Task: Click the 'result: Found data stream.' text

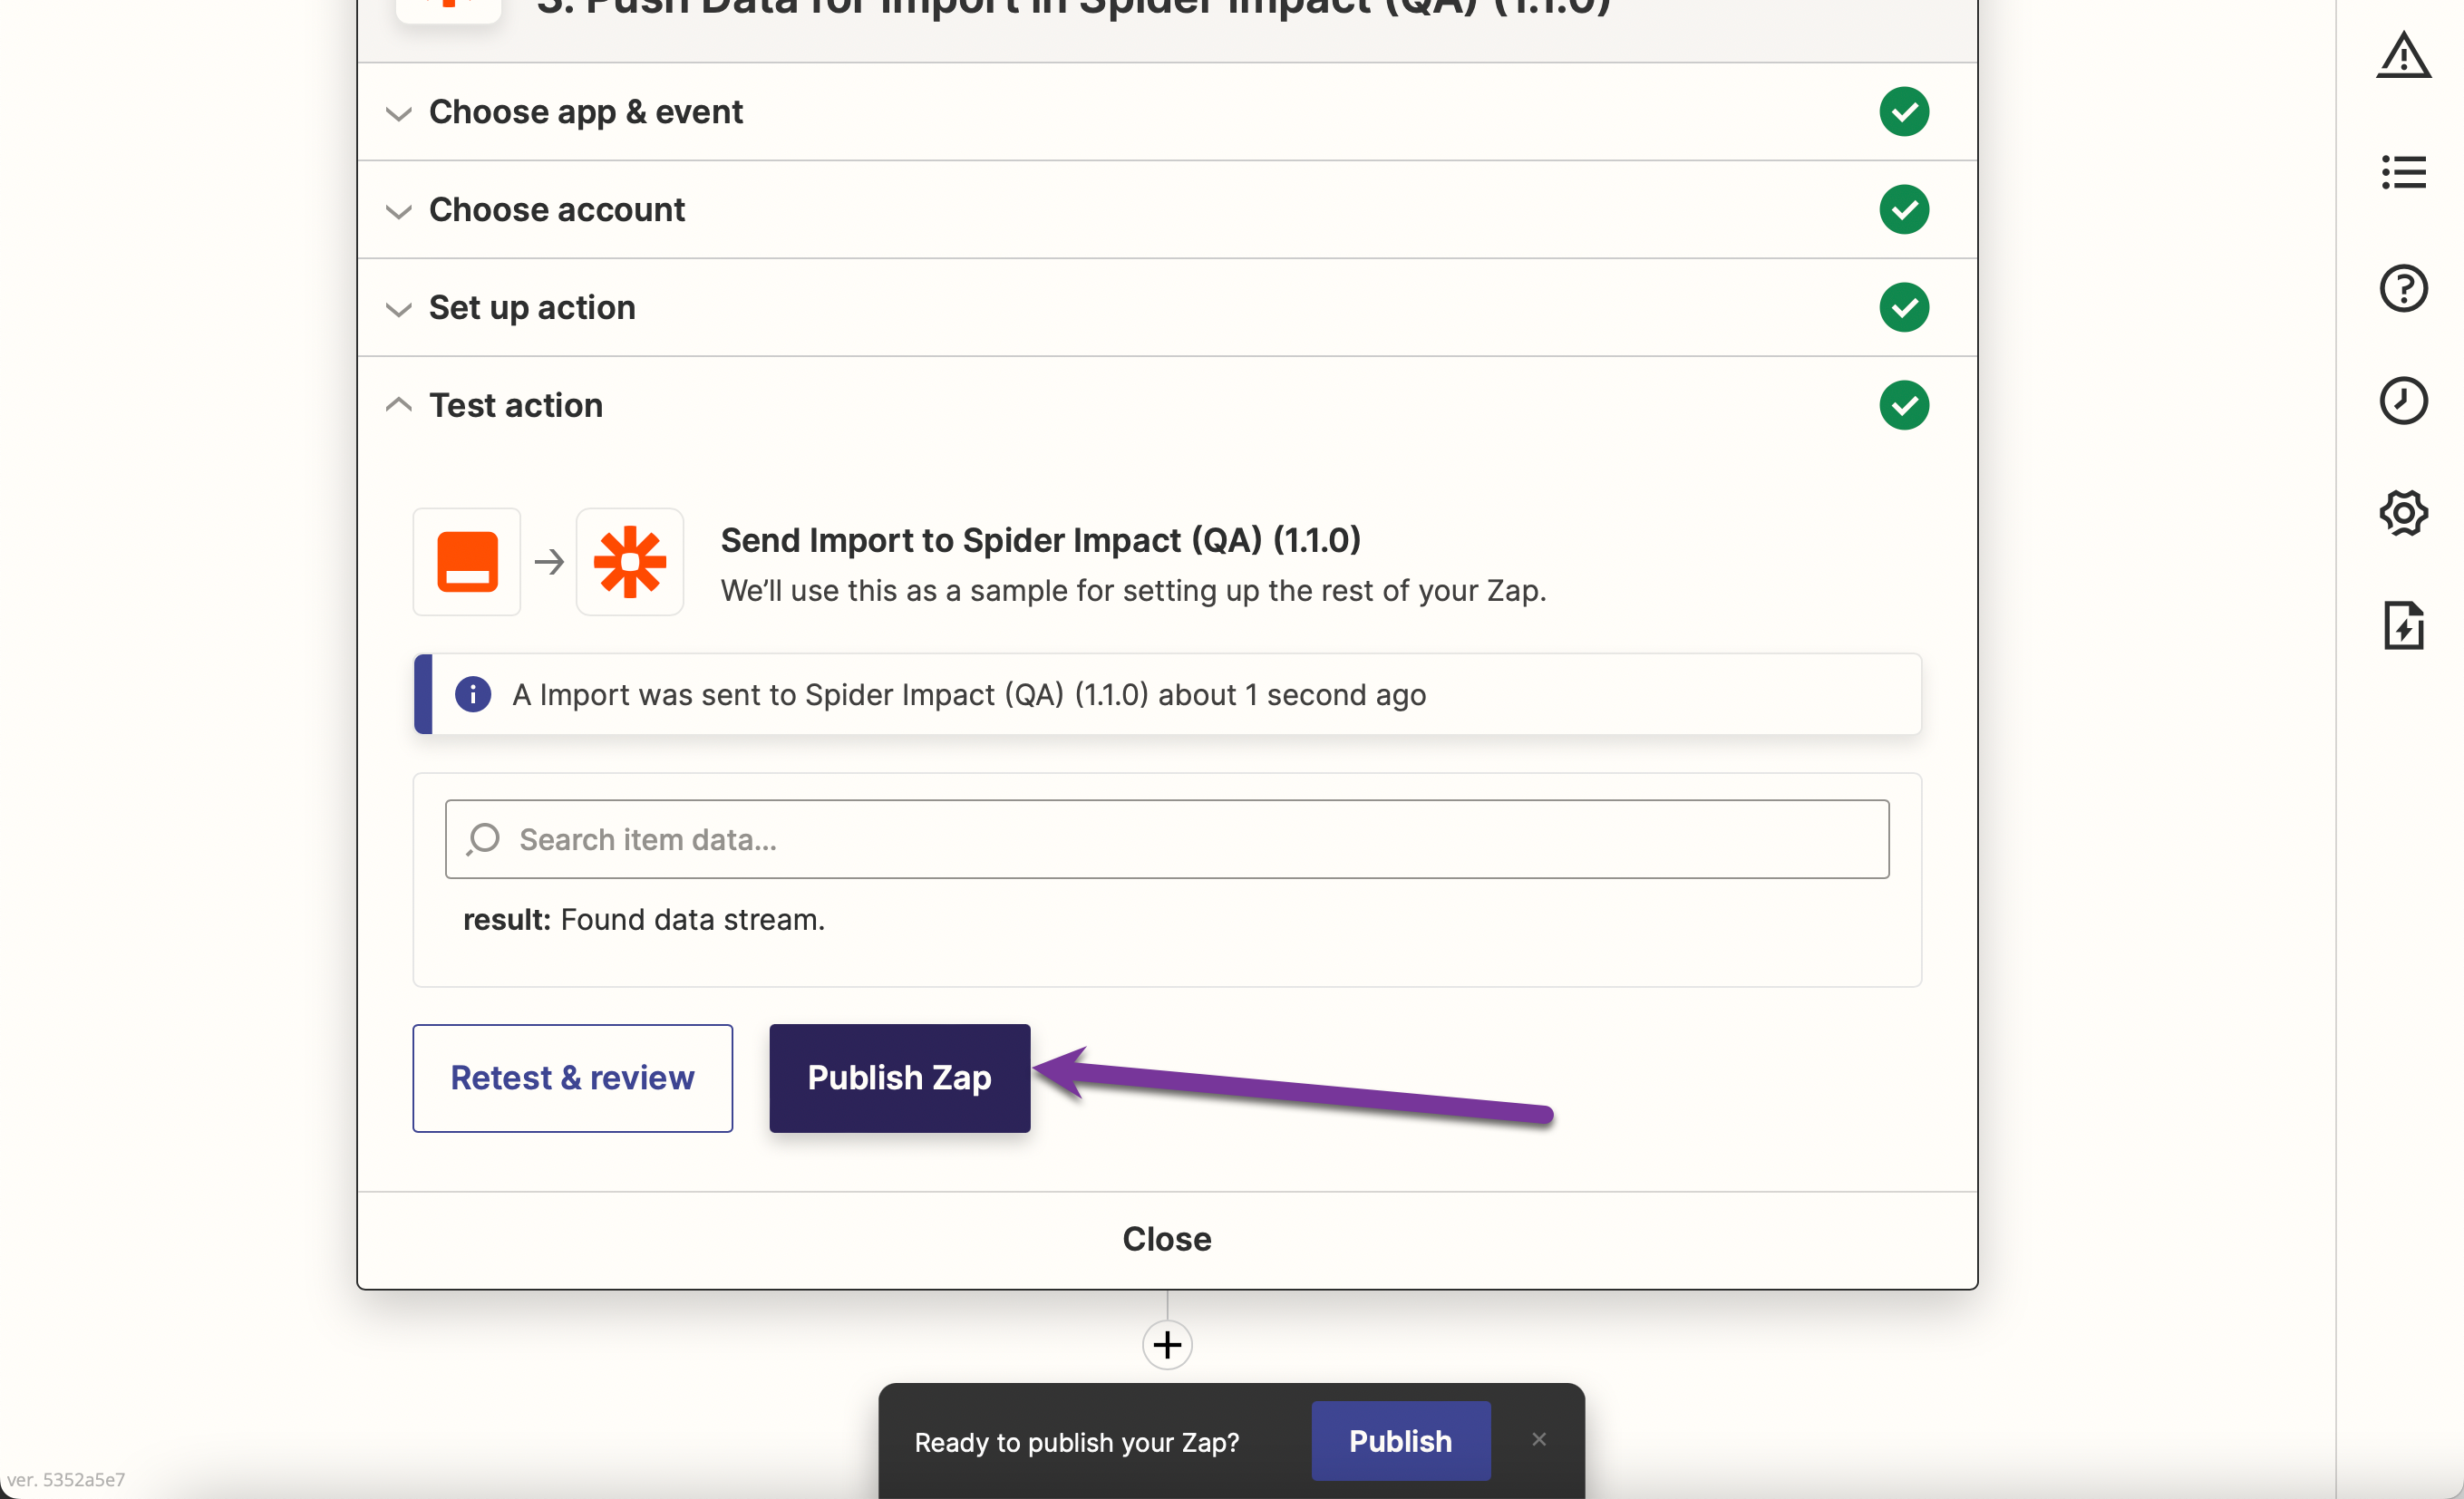Action: [644, 919]
